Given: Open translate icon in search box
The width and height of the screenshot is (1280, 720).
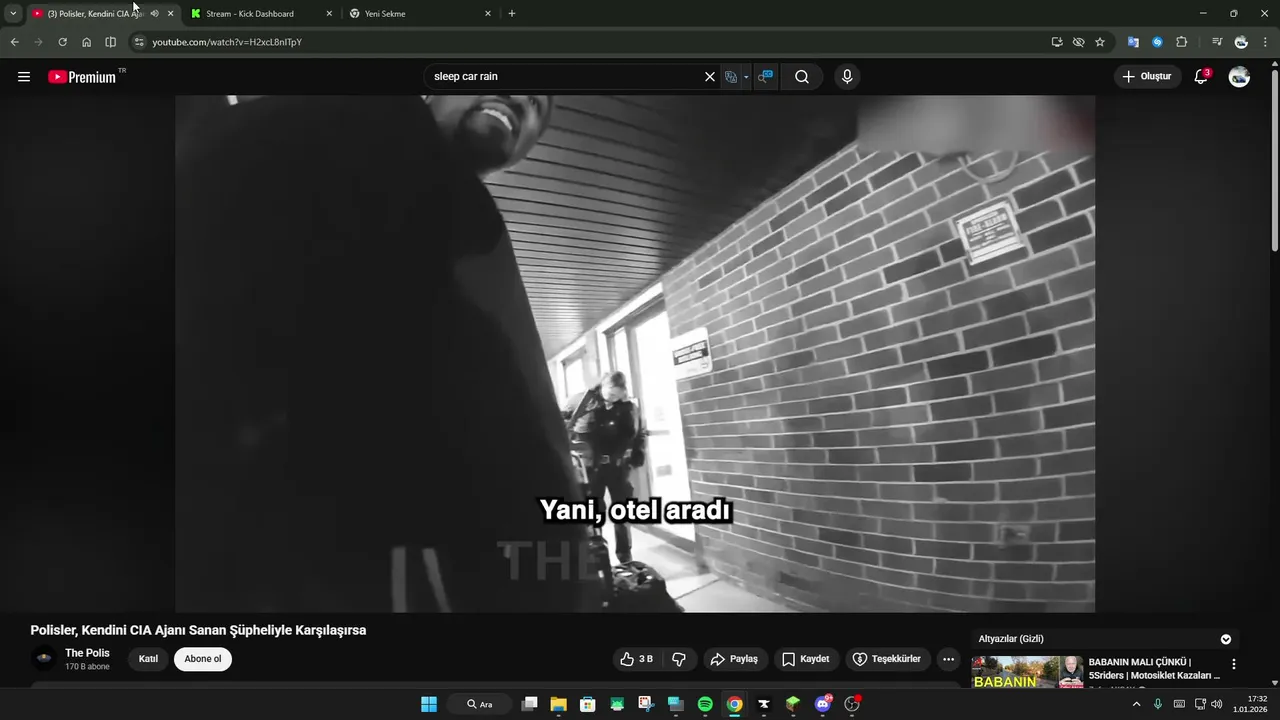Looking at the screenshot, I should (x=731, y=77).
